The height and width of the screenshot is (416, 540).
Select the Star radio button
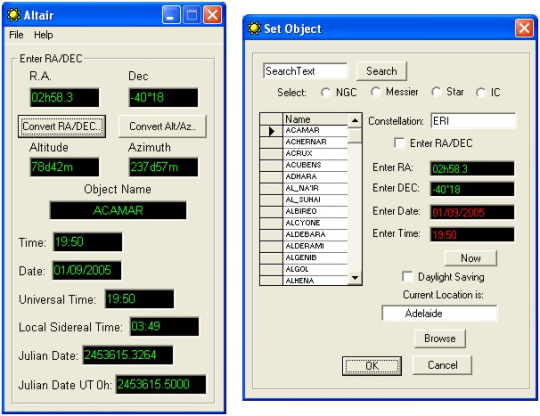pyautogui.click(x=436, y=92)
